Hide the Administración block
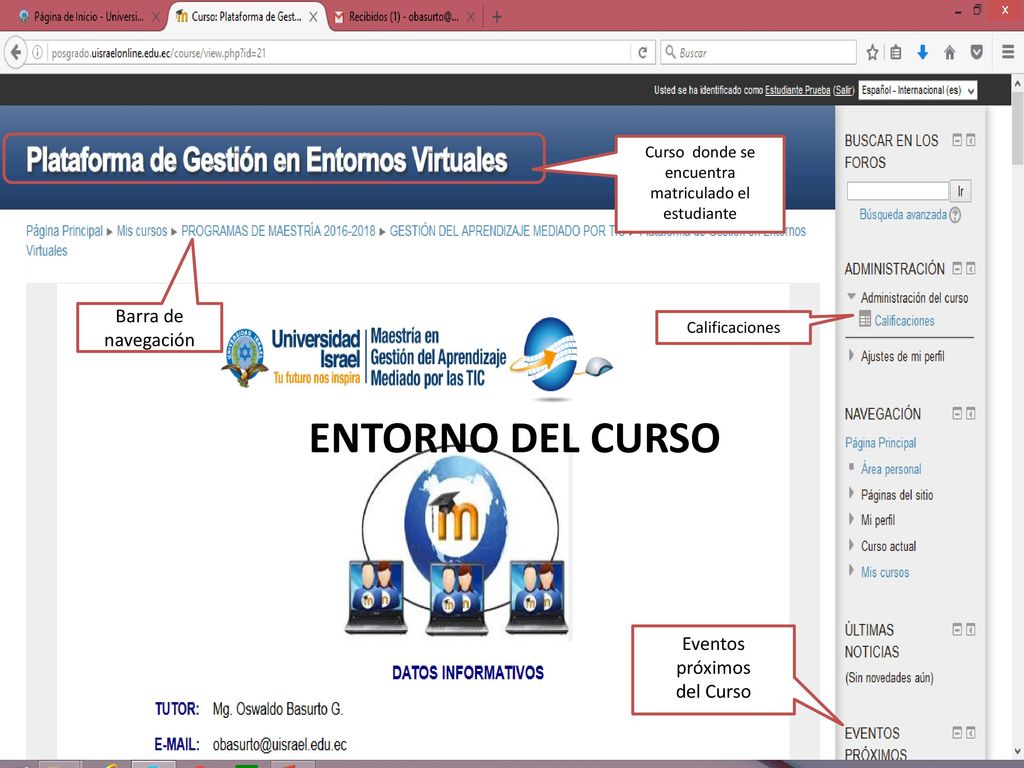 coord(957,268)
